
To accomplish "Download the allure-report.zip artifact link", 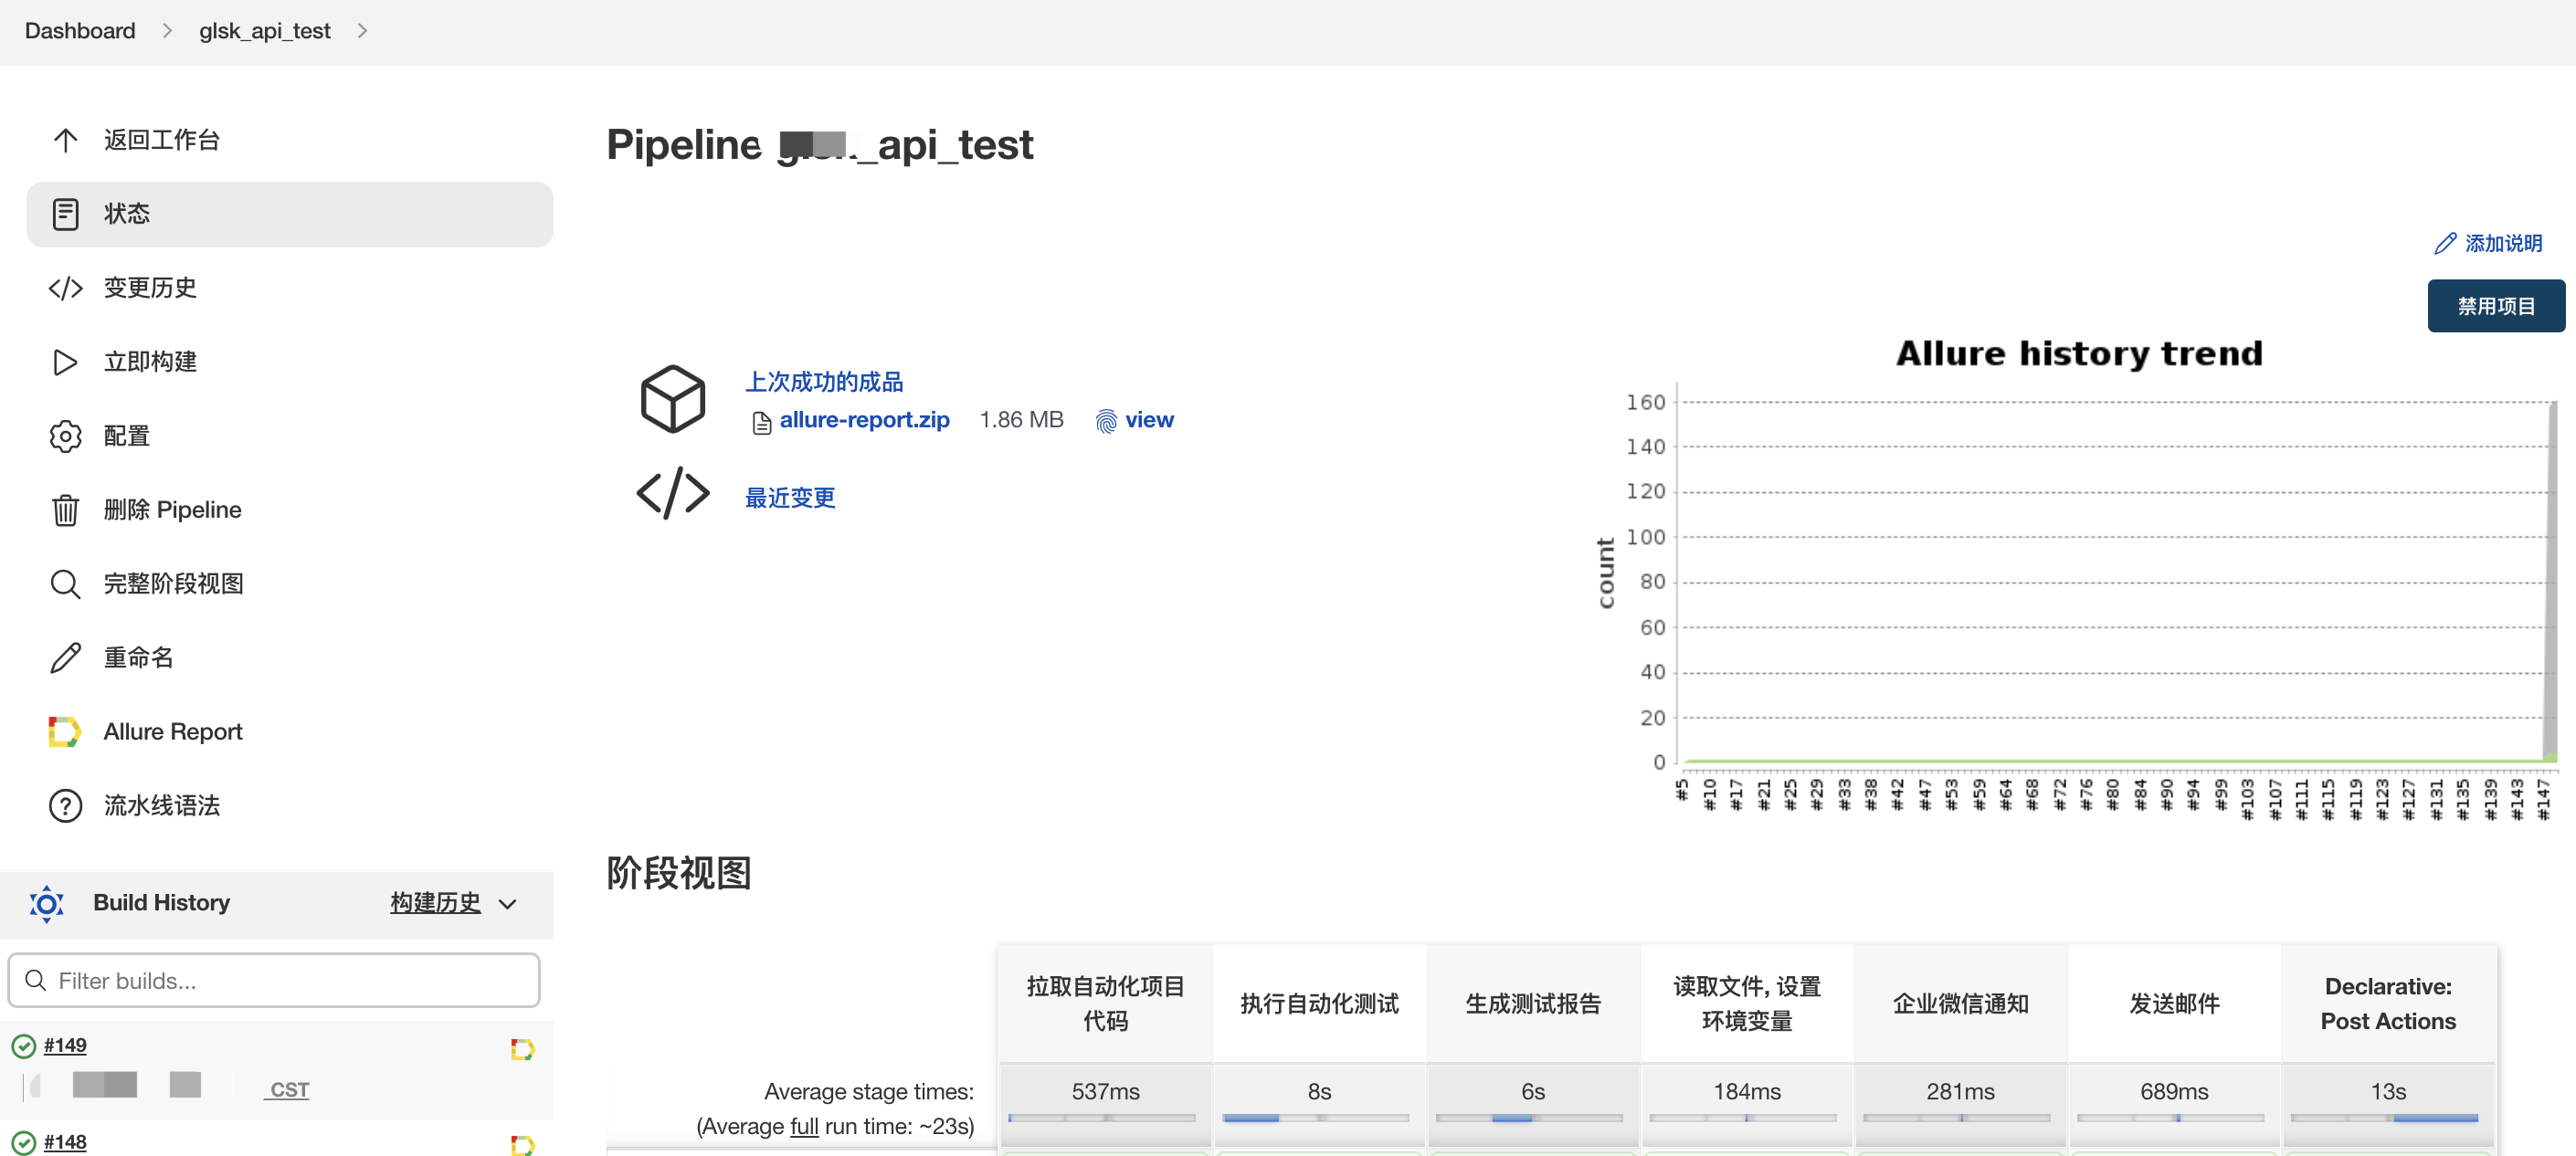I will pyautogui.click(x=864, y=420).
